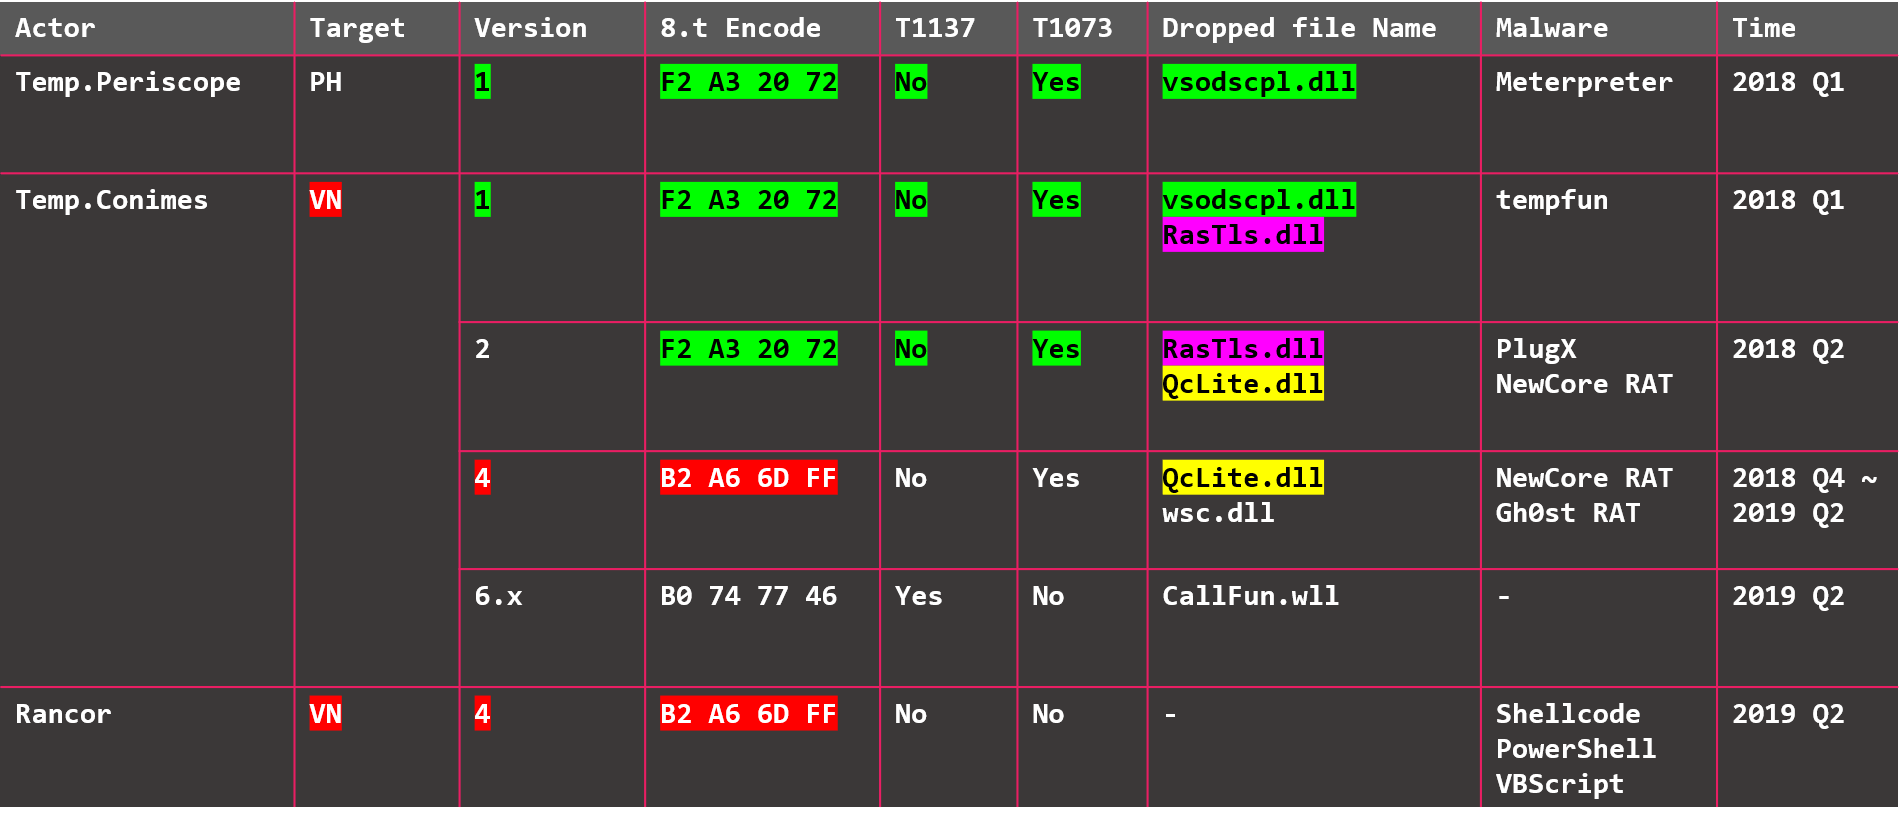
Task: Click NewCore RAT below PlugX
Action: [x=1584, y=384]
